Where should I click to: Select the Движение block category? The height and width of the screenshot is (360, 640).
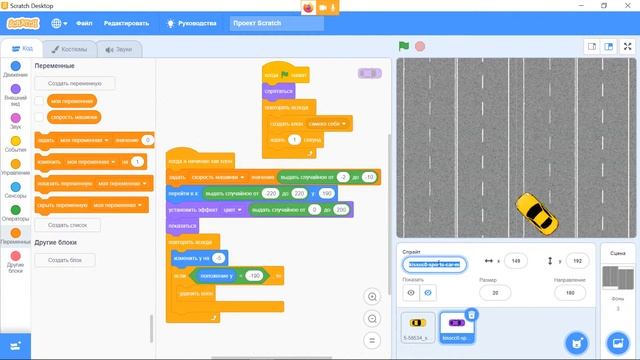point(16,69)
